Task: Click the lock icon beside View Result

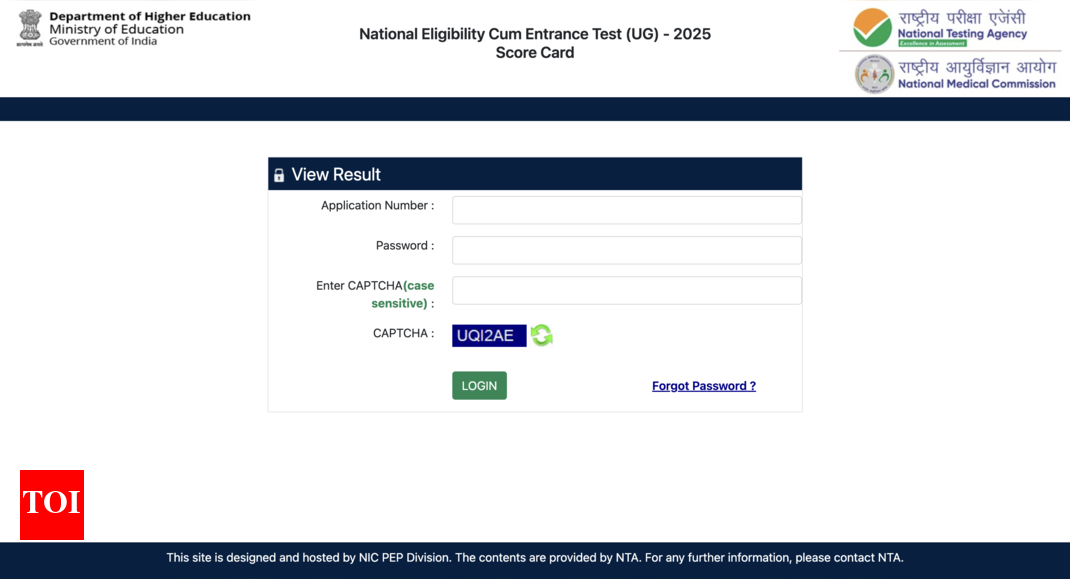Action: point(279,175)
